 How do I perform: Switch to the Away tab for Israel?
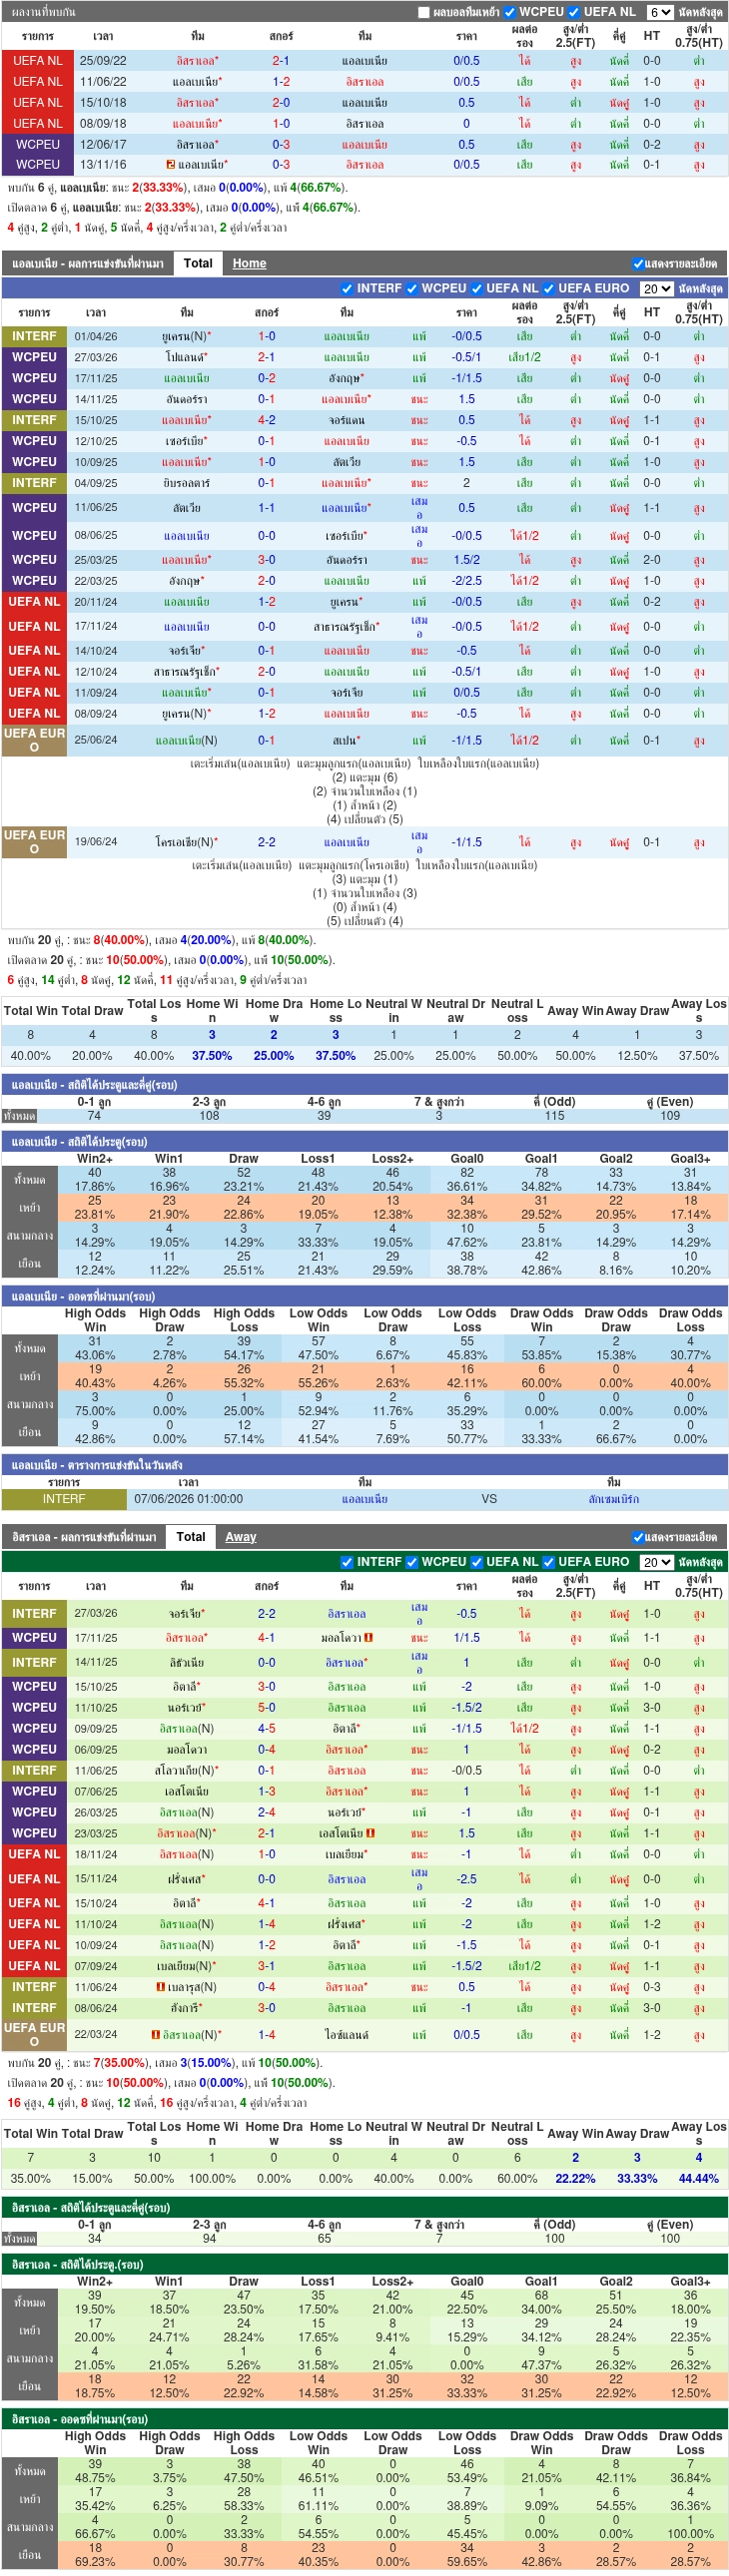(241, 1537)
